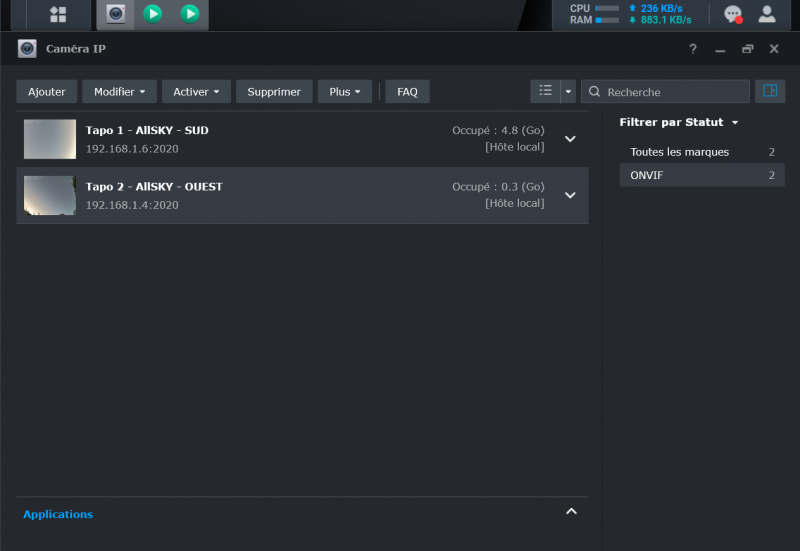
Task: Open the Modifier dropdown
Action: point(119,92)
